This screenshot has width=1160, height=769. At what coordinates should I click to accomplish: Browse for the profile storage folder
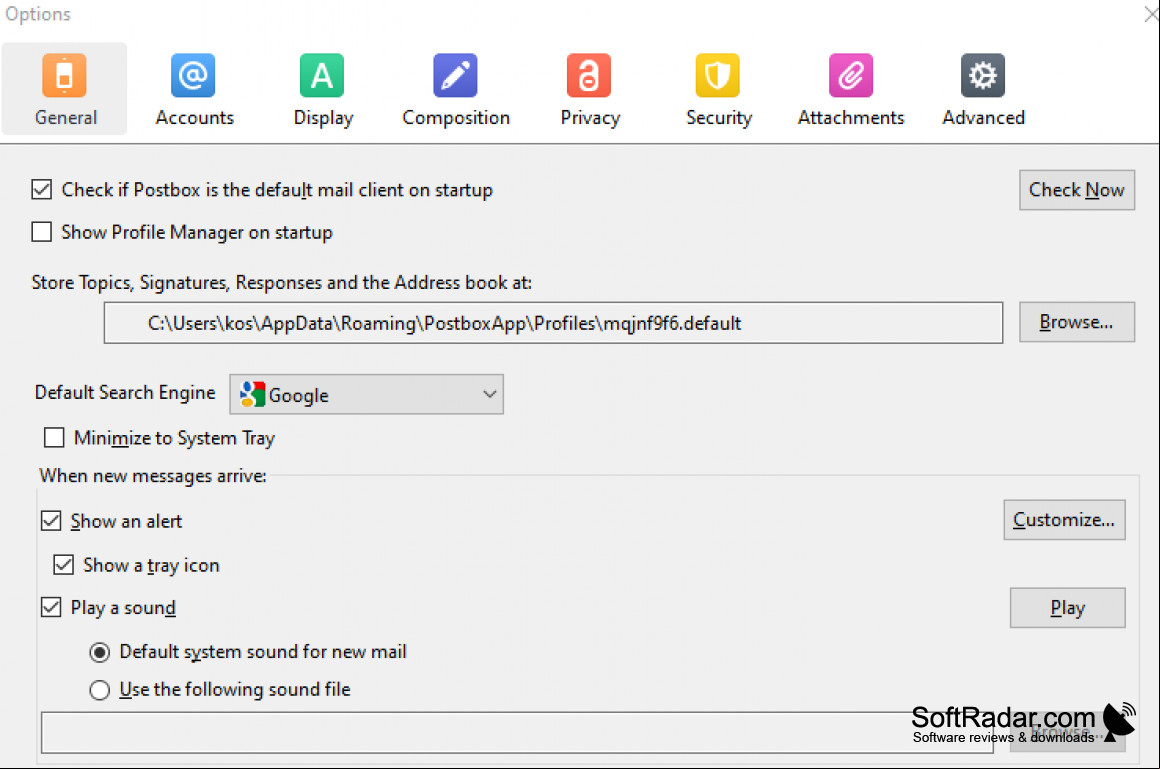(1076, 322)
